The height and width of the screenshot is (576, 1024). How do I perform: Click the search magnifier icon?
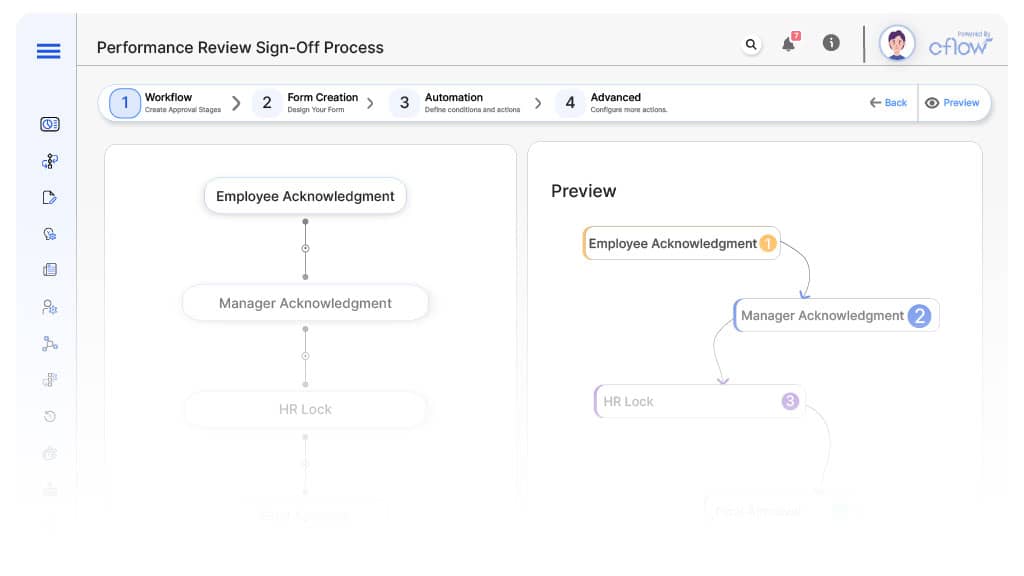point(751,44)
